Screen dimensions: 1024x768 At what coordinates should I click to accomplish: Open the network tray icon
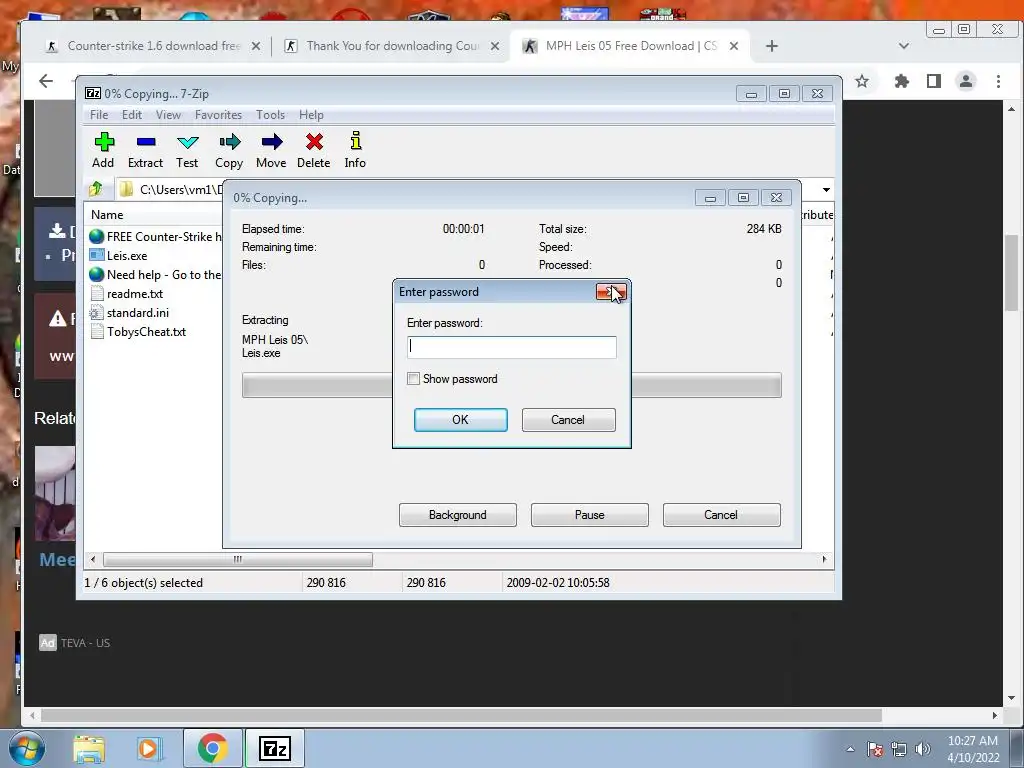click(x=899, y=749)
